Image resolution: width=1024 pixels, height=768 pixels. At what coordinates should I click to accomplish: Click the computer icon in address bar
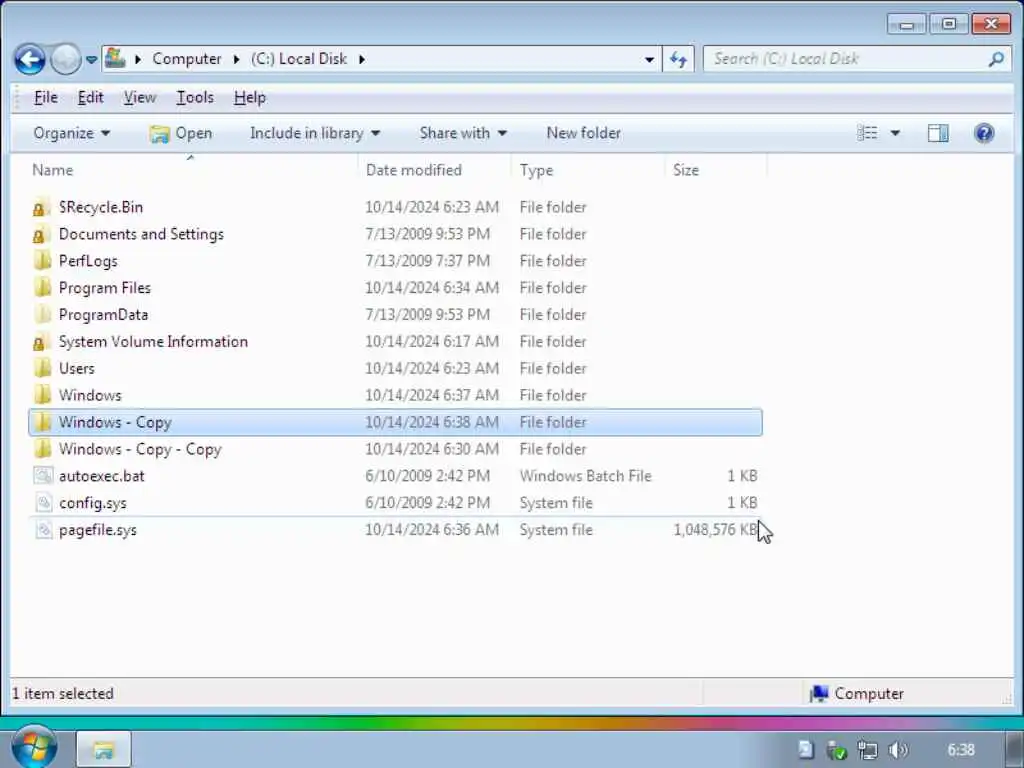[x=116, y=58]
